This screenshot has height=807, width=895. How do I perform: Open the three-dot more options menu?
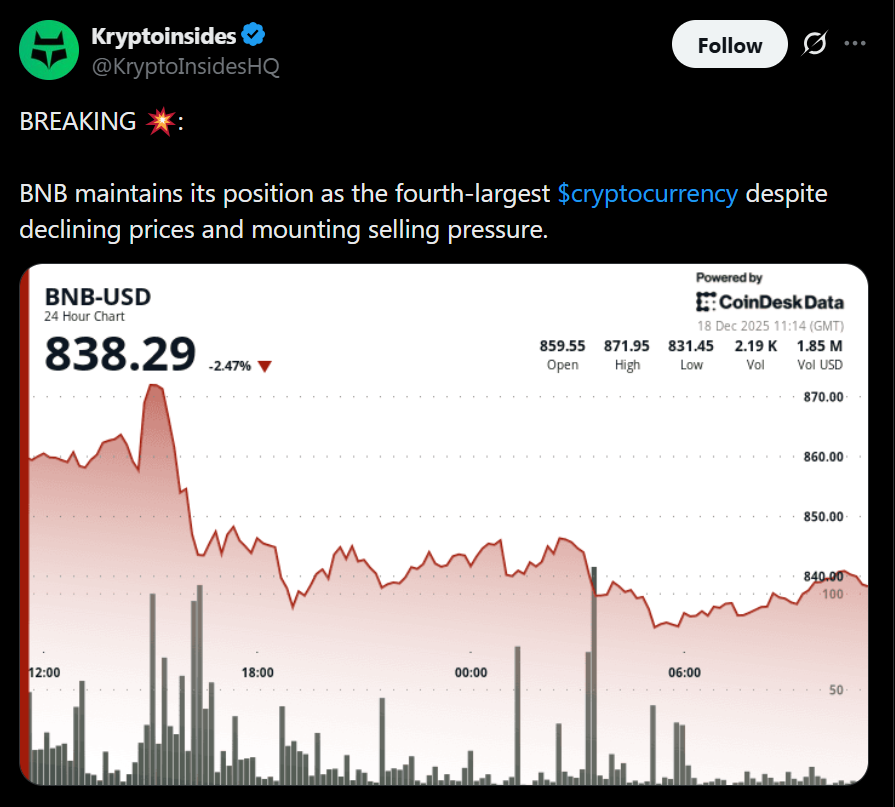[x=856, y=44]
